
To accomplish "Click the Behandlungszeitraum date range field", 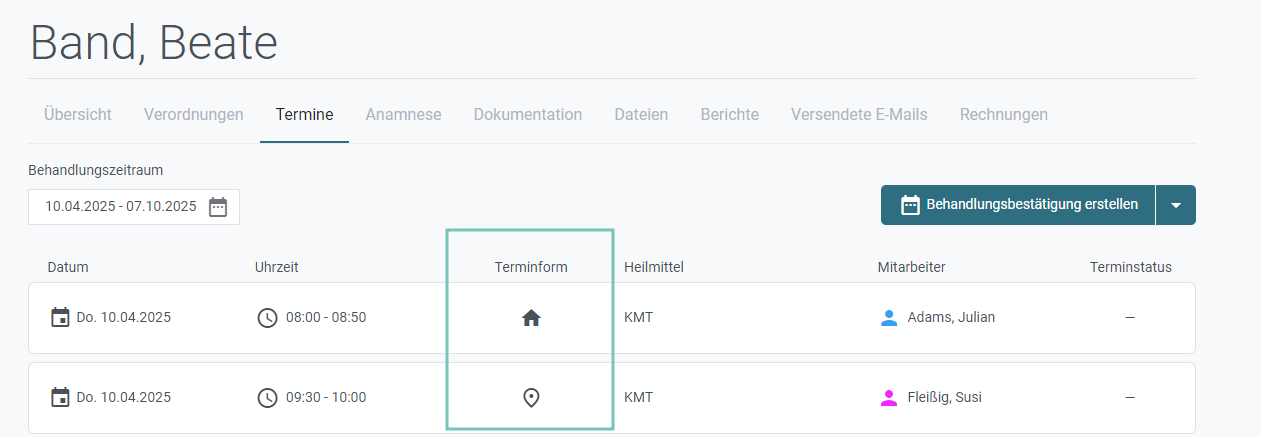I will (x=134, y=207).
